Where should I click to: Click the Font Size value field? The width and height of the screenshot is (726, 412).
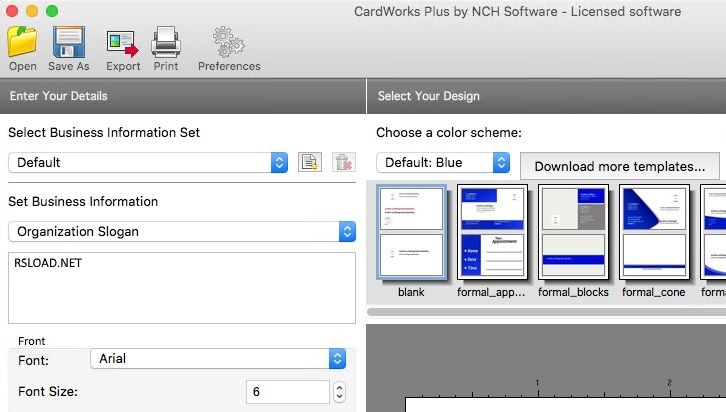(x=288, y=392)
